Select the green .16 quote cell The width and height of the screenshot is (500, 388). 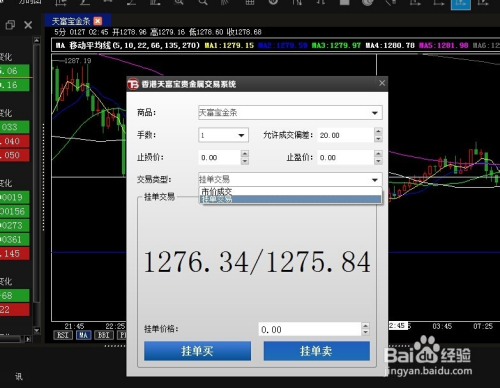15,85
